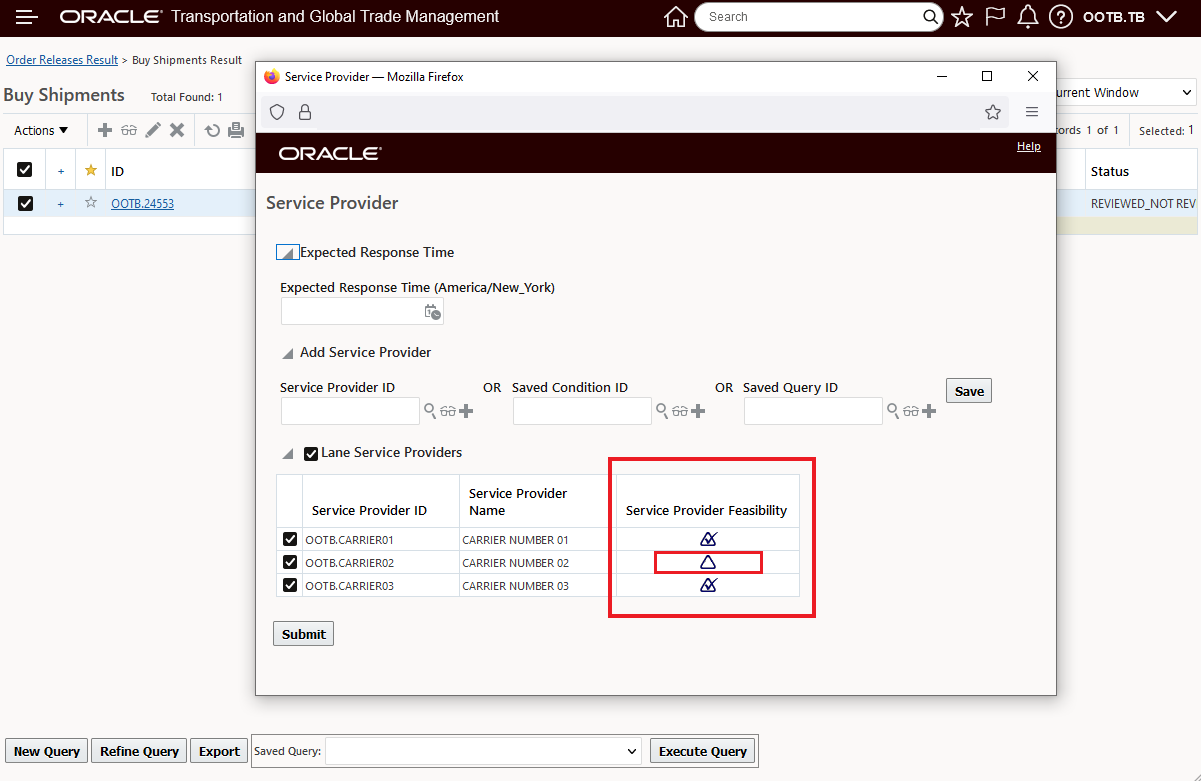Add new Saved Condition ID with plus
The image size is (1201, 781).
pos(698,411)
